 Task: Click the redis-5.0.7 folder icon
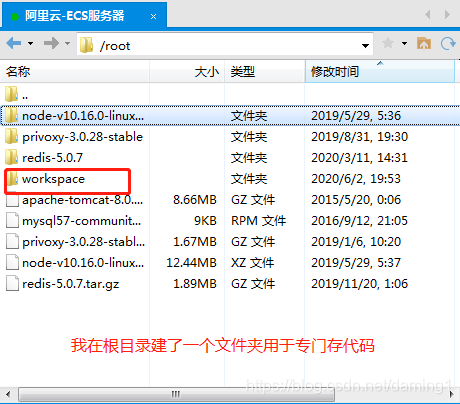(x=12, y=157)
